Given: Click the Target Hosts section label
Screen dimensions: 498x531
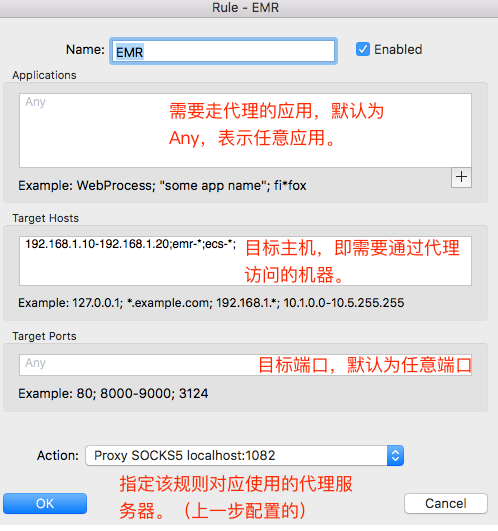Looking at the screenshot, I should coord(46,218).
